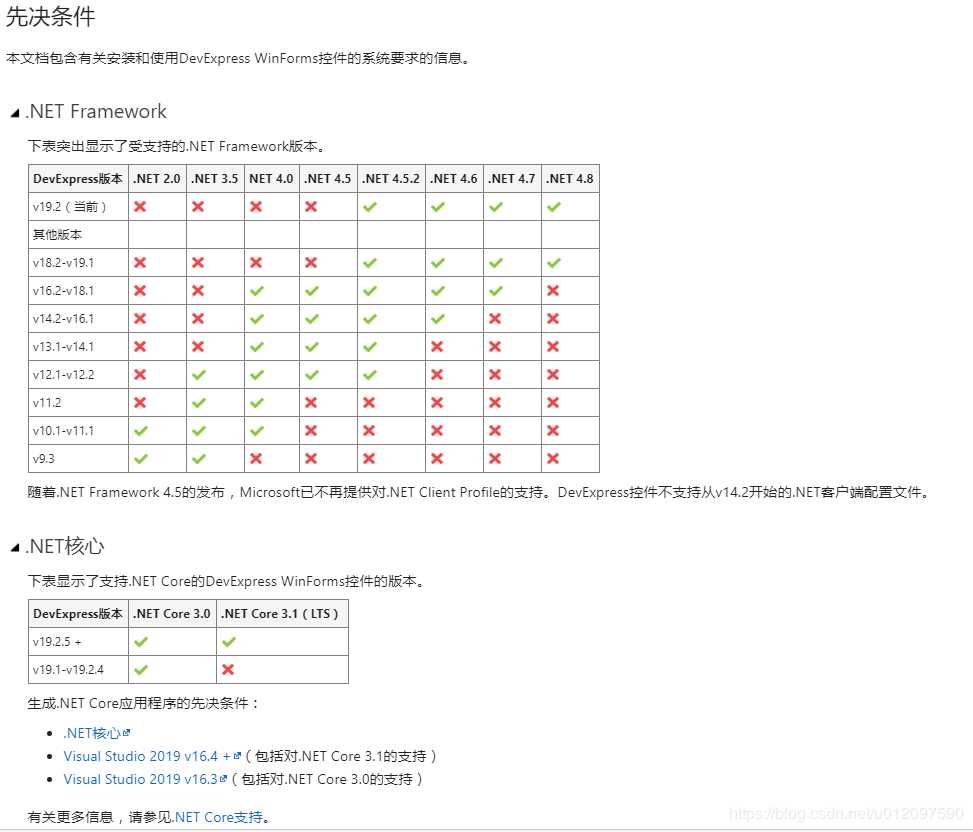
Task: Click the v16.2-v18.1 row label
Action: click(x=63, y=290)
